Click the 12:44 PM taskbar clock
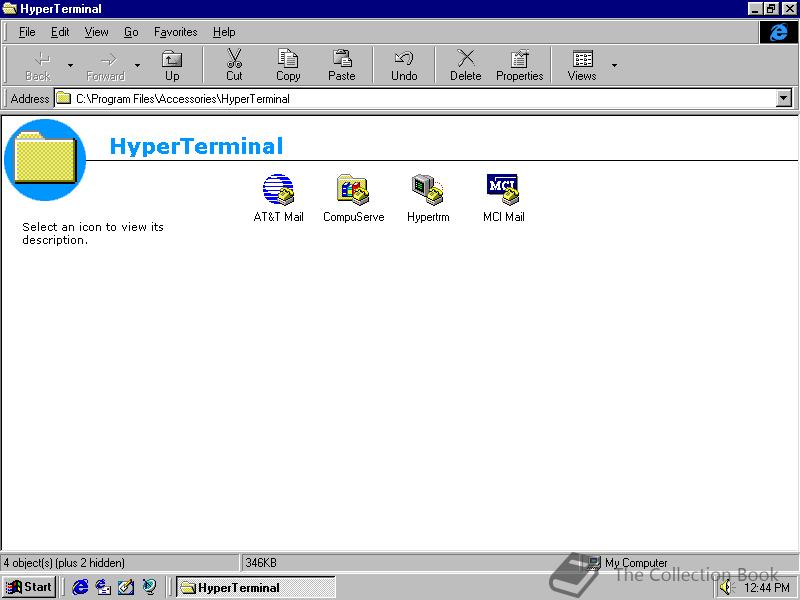Image resolution: width=800 pixels, height=600 pixels. [767, 588]
